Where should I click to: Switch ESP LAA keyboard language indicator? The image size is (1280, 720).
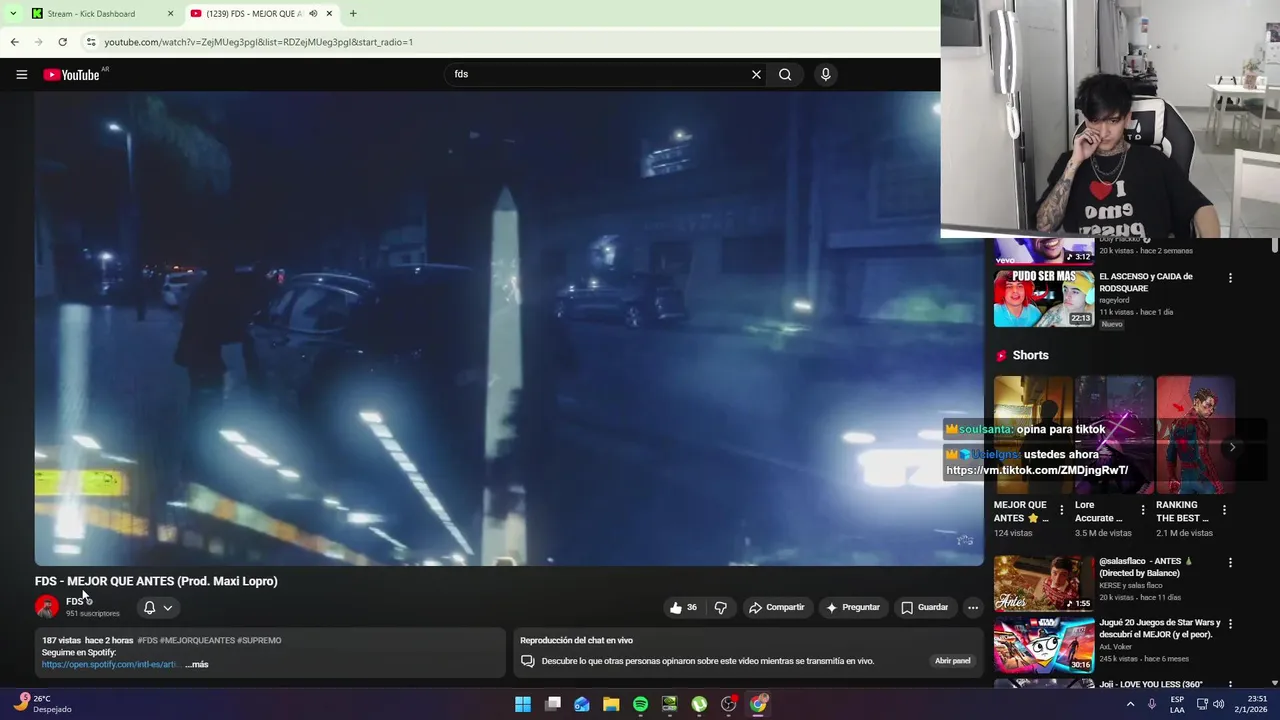1177,704
